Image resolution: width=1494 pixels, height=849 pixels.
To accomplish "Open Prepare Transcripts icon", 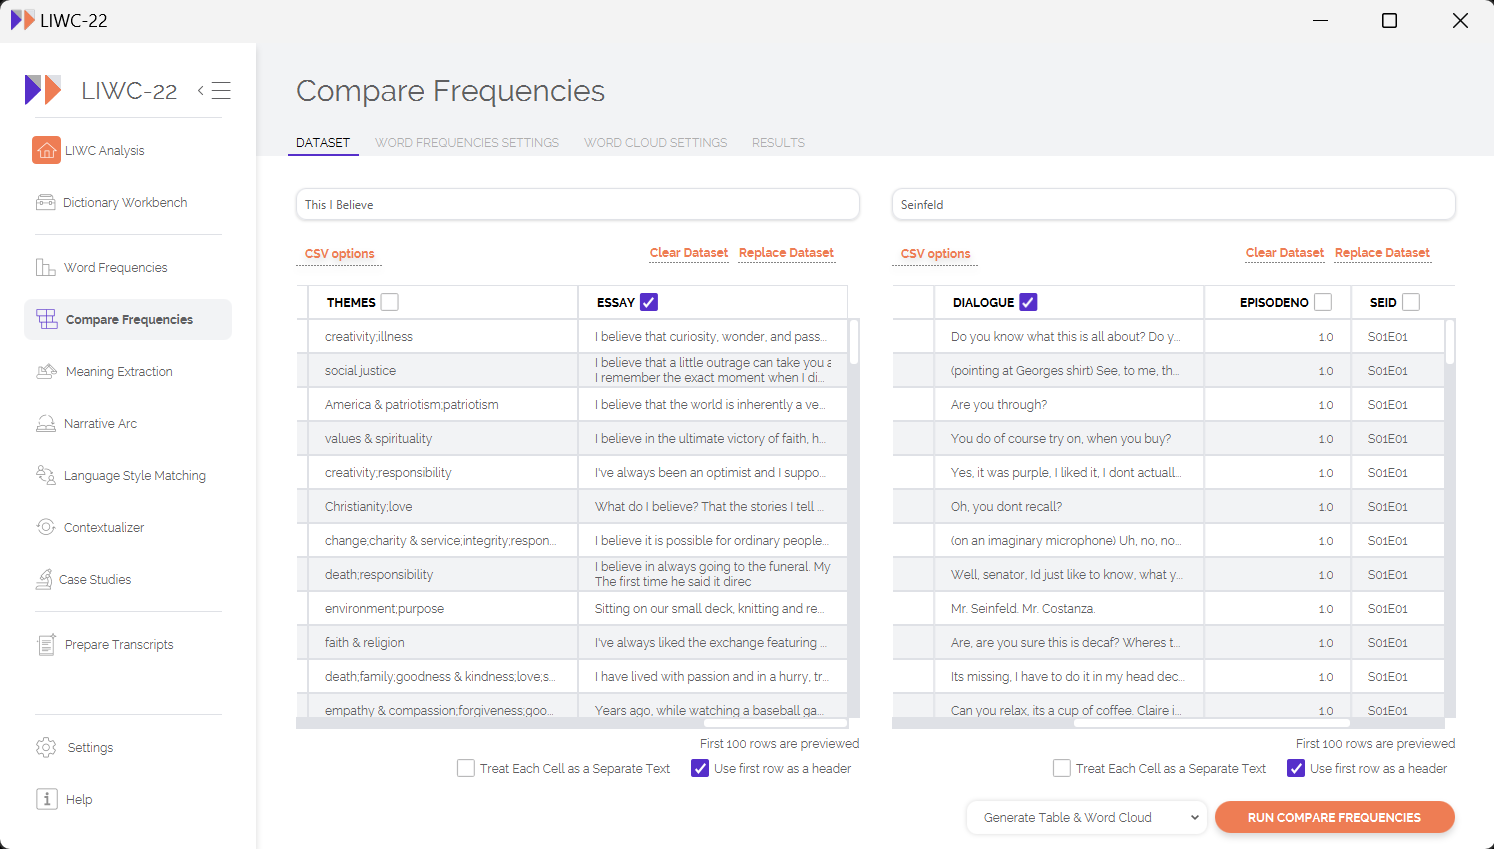I will [46, 644].
